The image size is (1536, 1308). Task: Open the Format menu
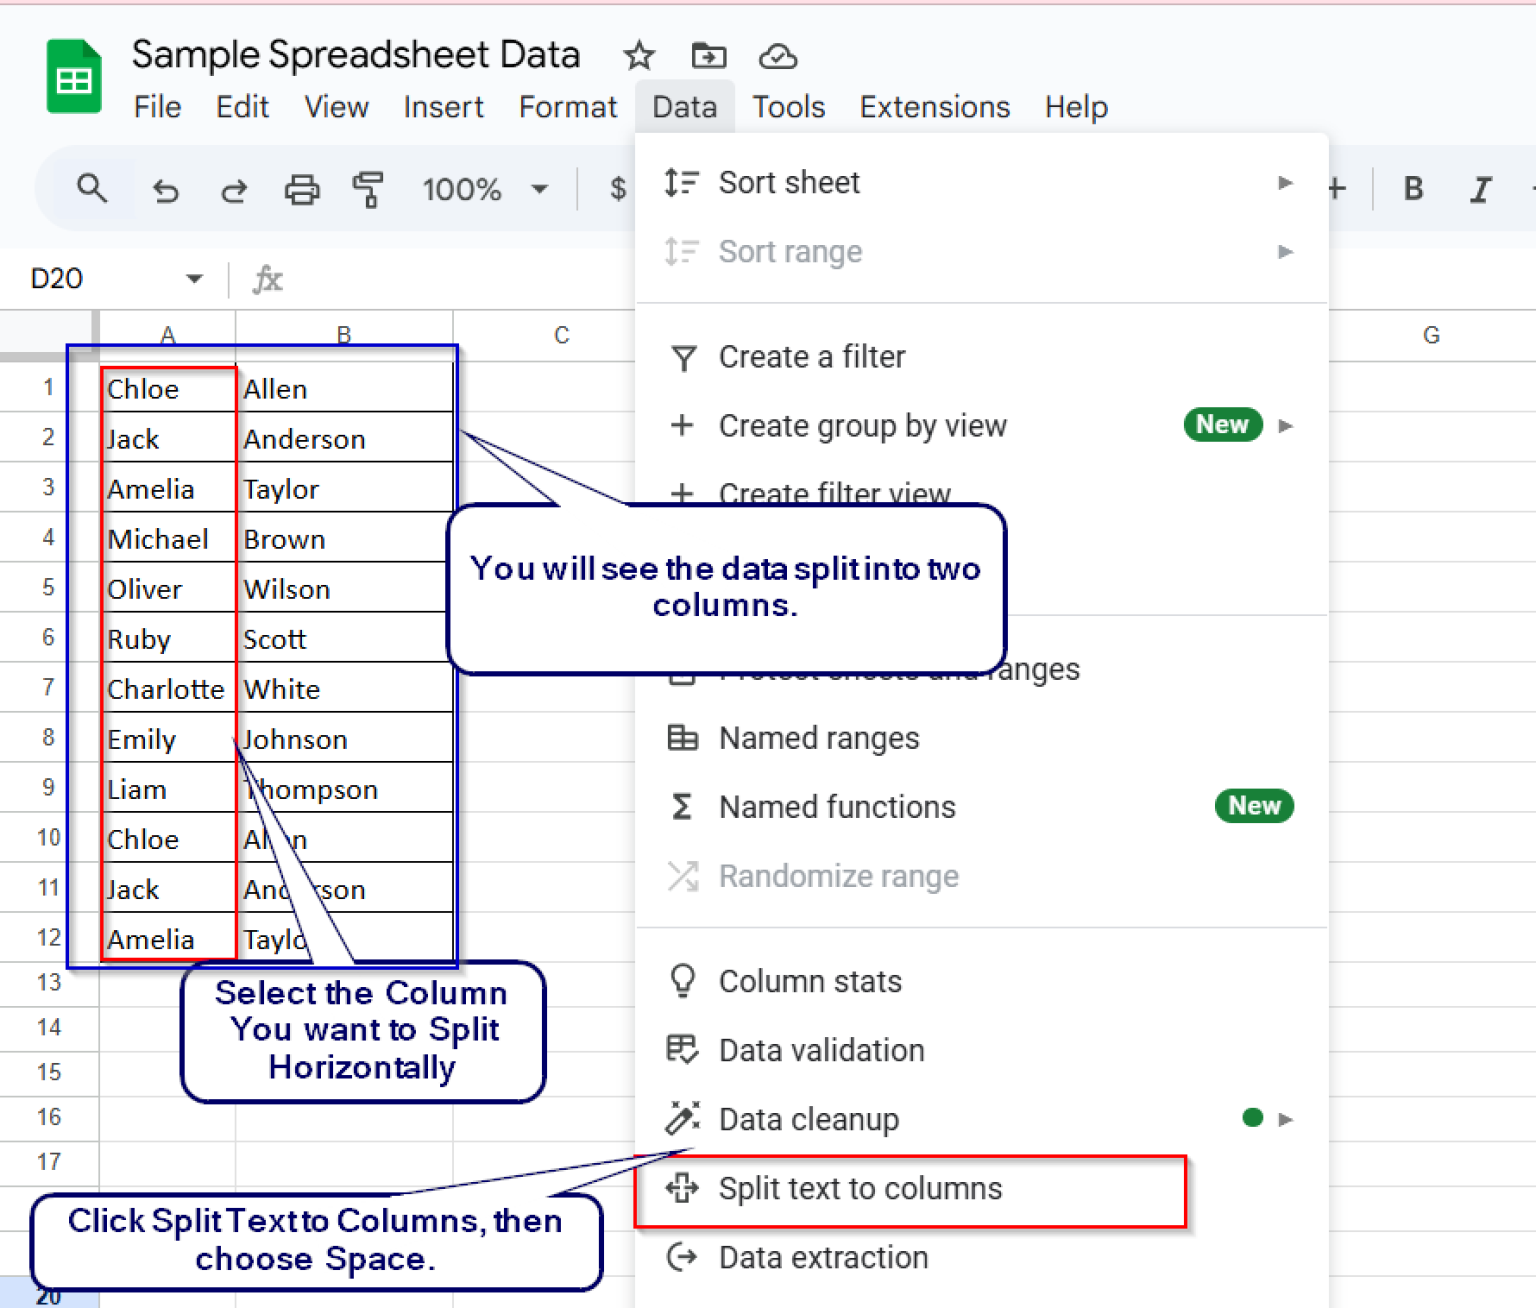pos(567,107)
